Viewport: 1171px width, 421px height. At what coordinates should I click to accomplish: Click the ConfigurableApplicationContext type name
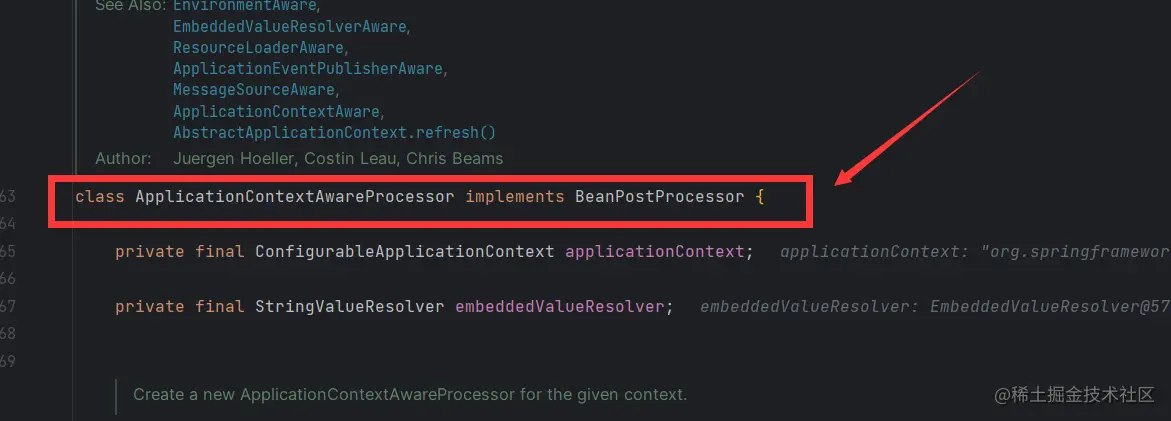click(x=405, y=252)
